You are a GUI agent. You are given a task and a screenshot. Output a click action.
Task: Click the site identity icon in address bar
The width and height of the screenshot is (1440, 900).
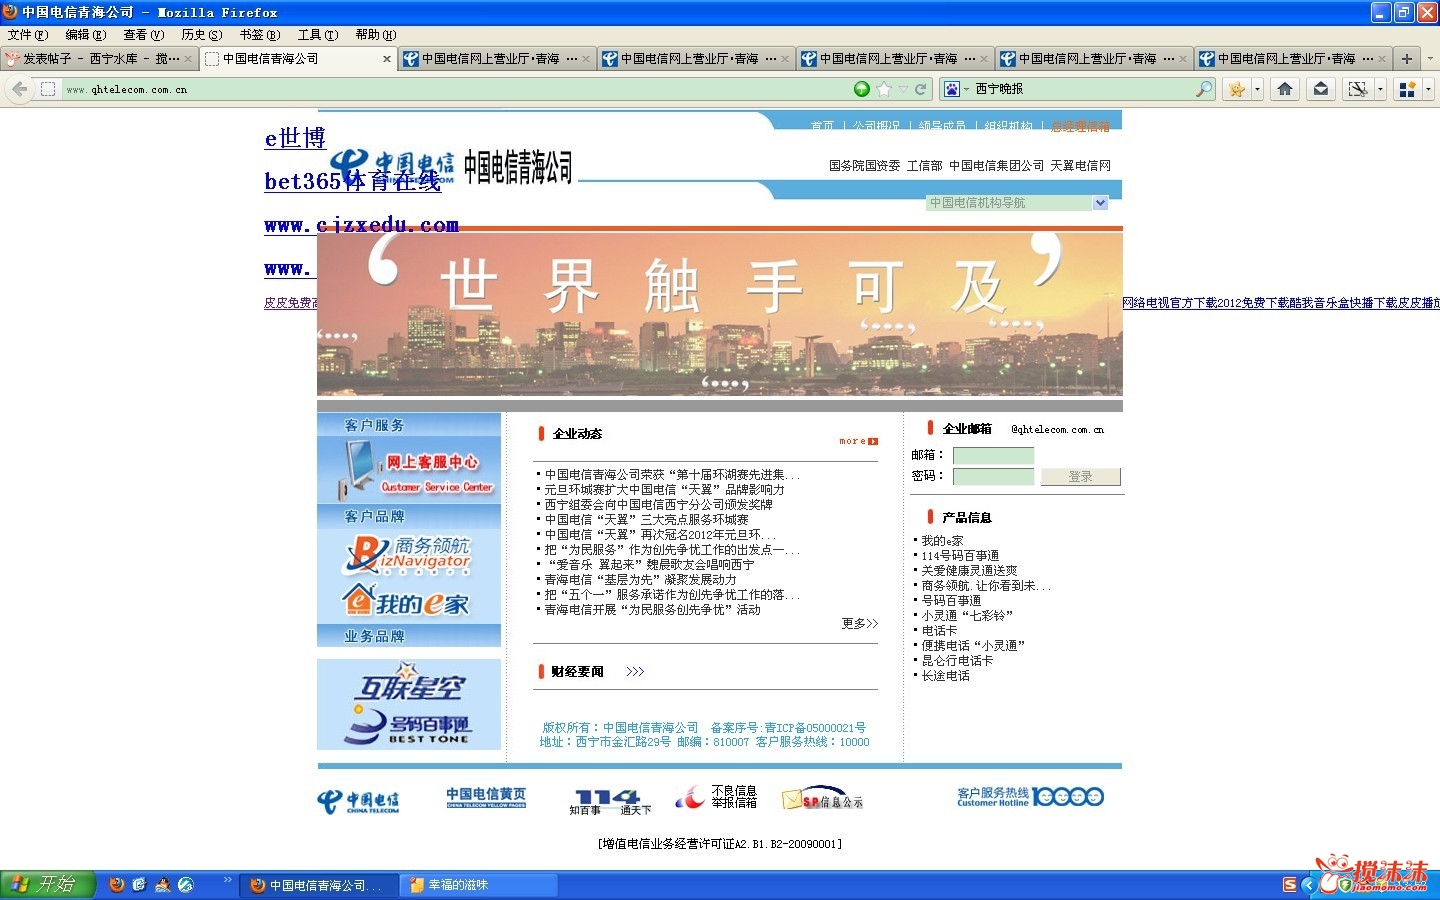point(48,89)
